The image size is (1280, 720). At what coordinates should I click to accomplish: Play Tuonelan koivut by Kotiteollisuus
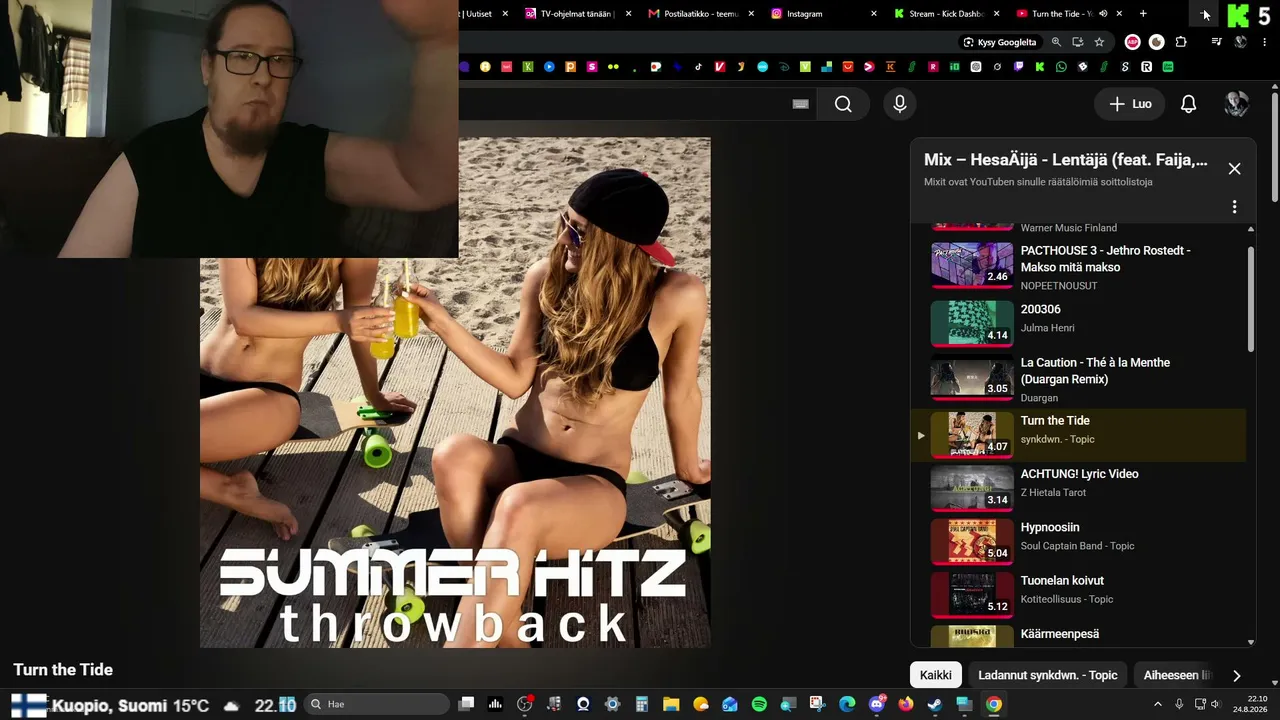(x=1079, y=594)
